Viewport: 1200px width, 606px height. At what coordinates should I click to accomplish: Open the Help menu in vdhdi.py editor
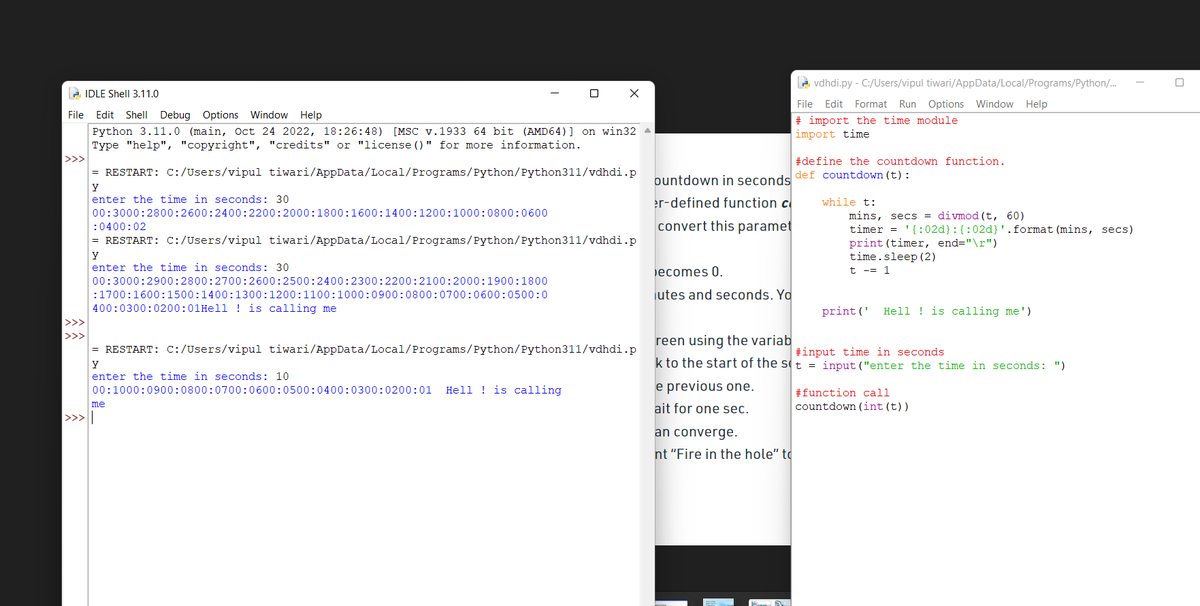1036,104
